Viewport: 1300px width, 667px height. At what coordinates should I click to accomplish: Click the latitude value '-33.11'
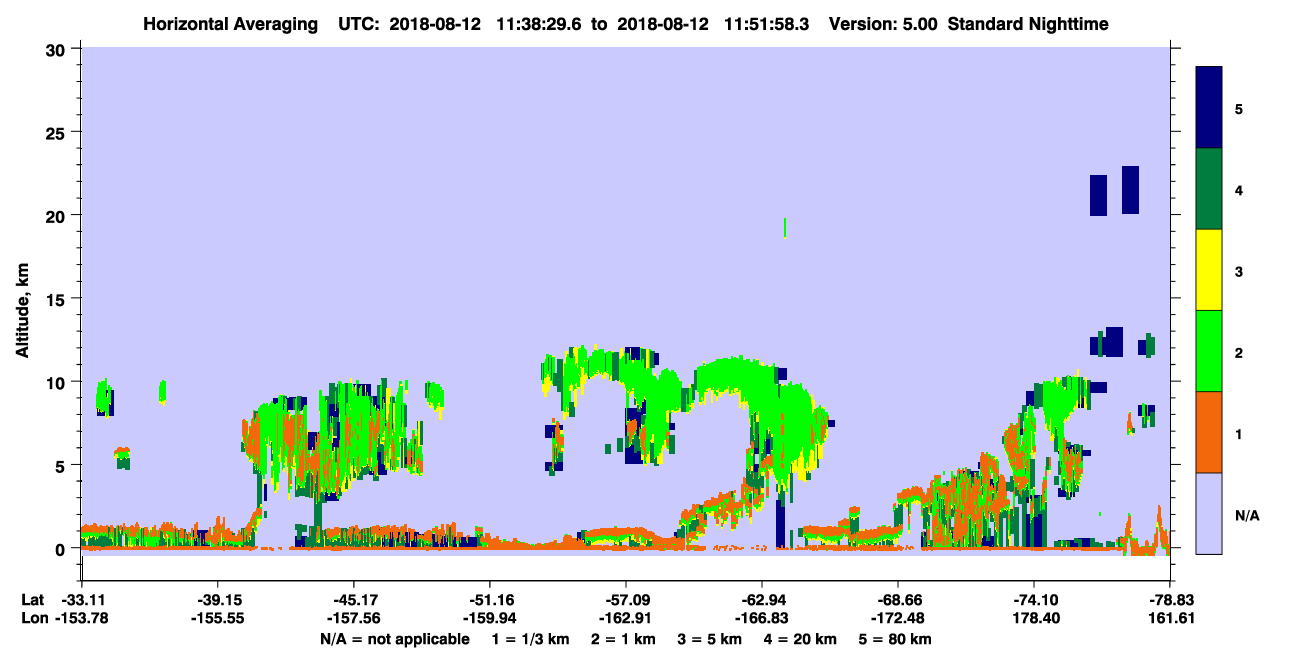(x=81, y=600)
